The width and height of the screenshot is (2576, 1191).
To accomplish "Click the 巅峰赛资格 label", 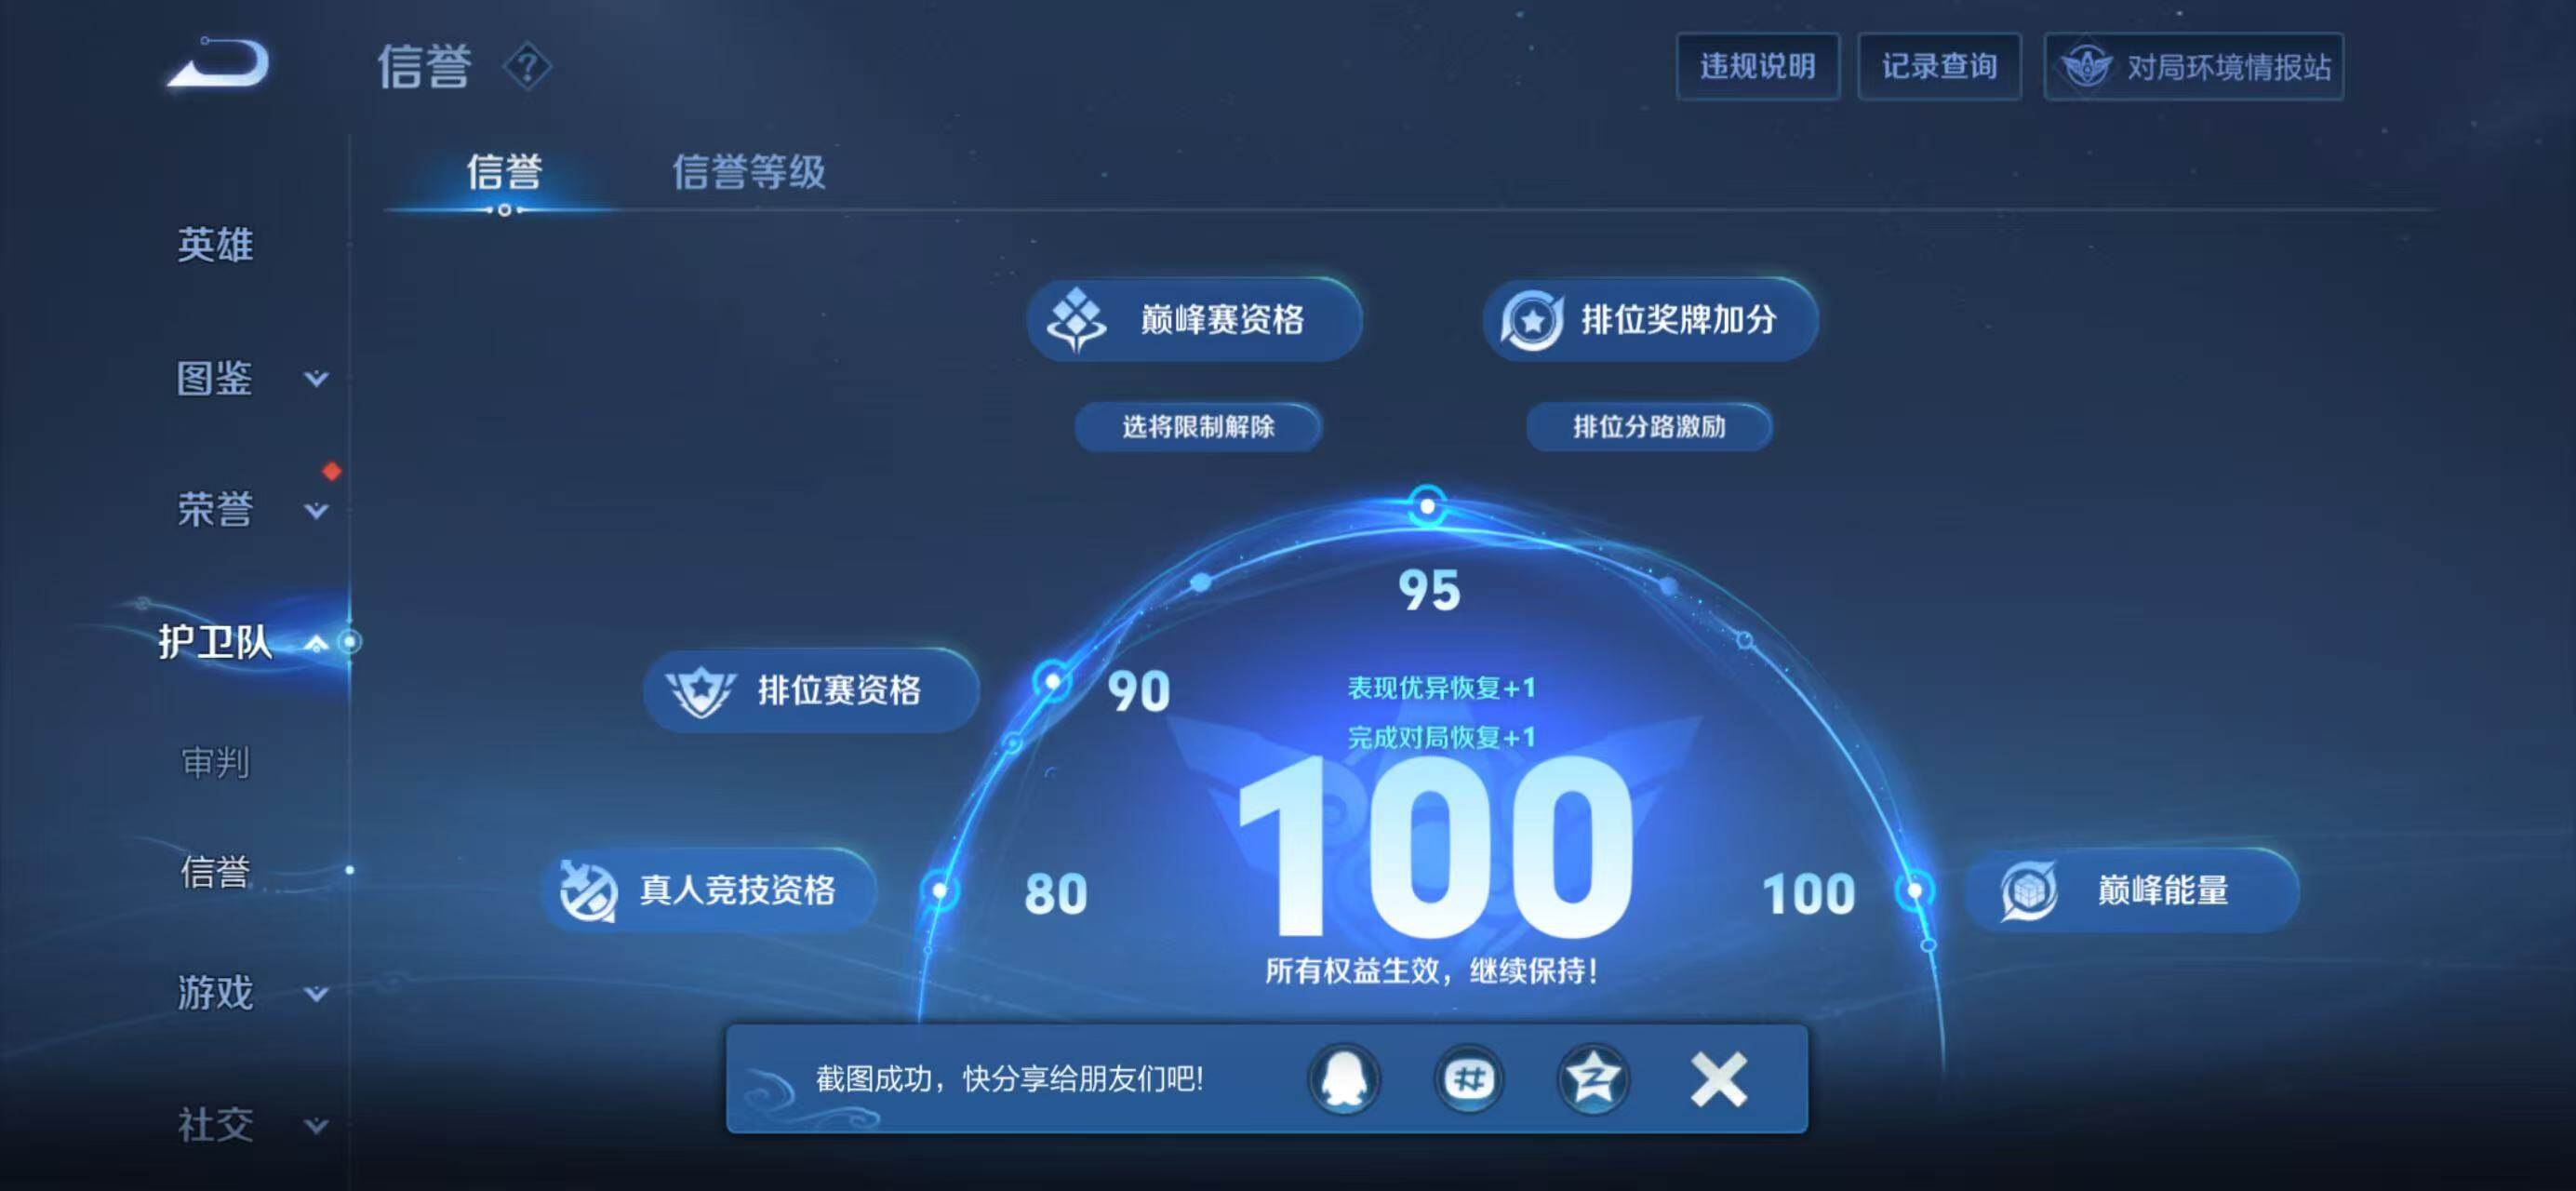I will click(x=1222, y=320).
